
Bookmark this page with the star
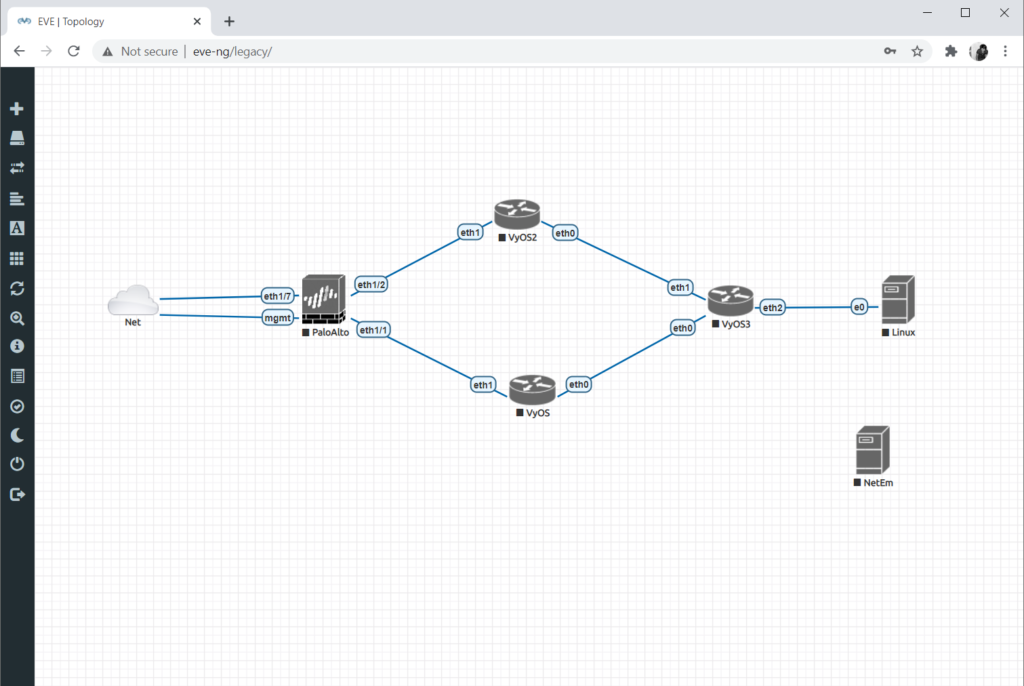click(917, 51)
